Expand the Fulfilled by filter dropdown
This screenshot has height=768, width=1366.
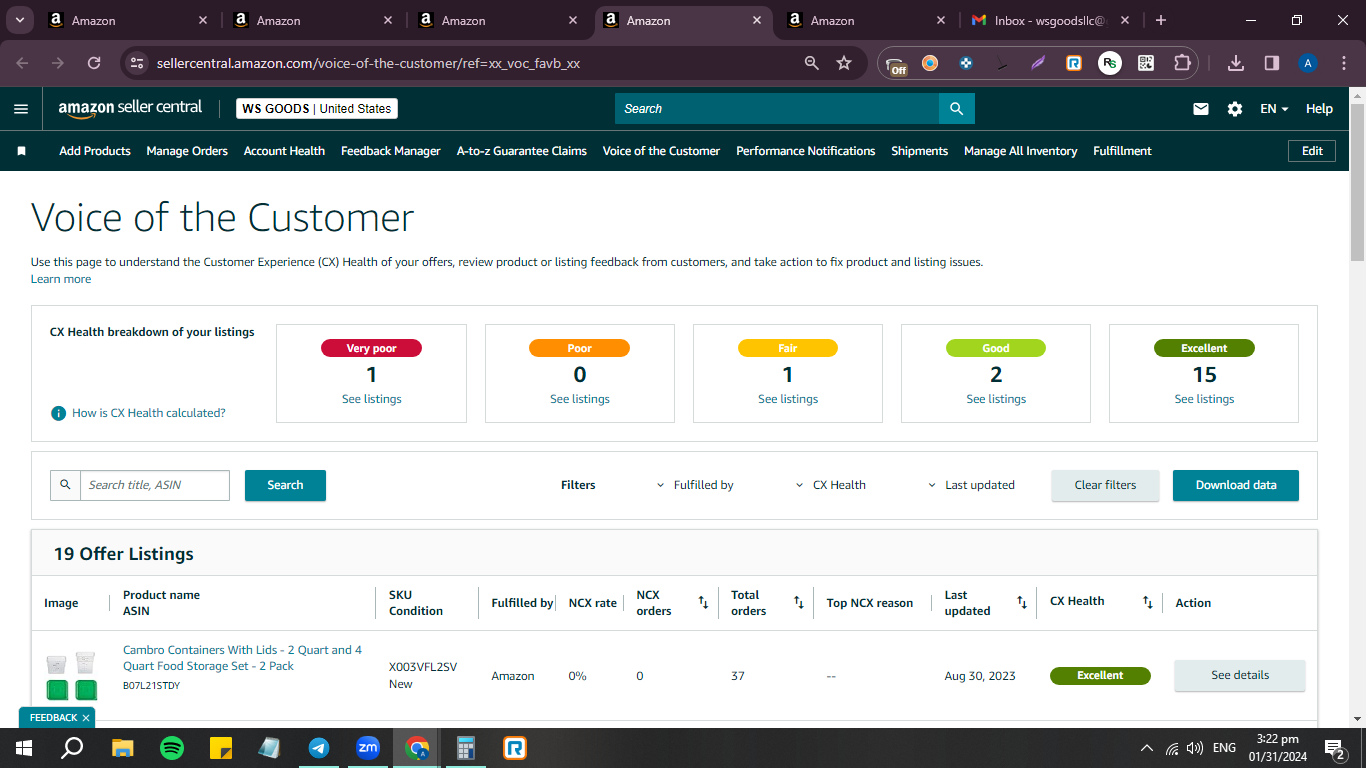point(695,485)
